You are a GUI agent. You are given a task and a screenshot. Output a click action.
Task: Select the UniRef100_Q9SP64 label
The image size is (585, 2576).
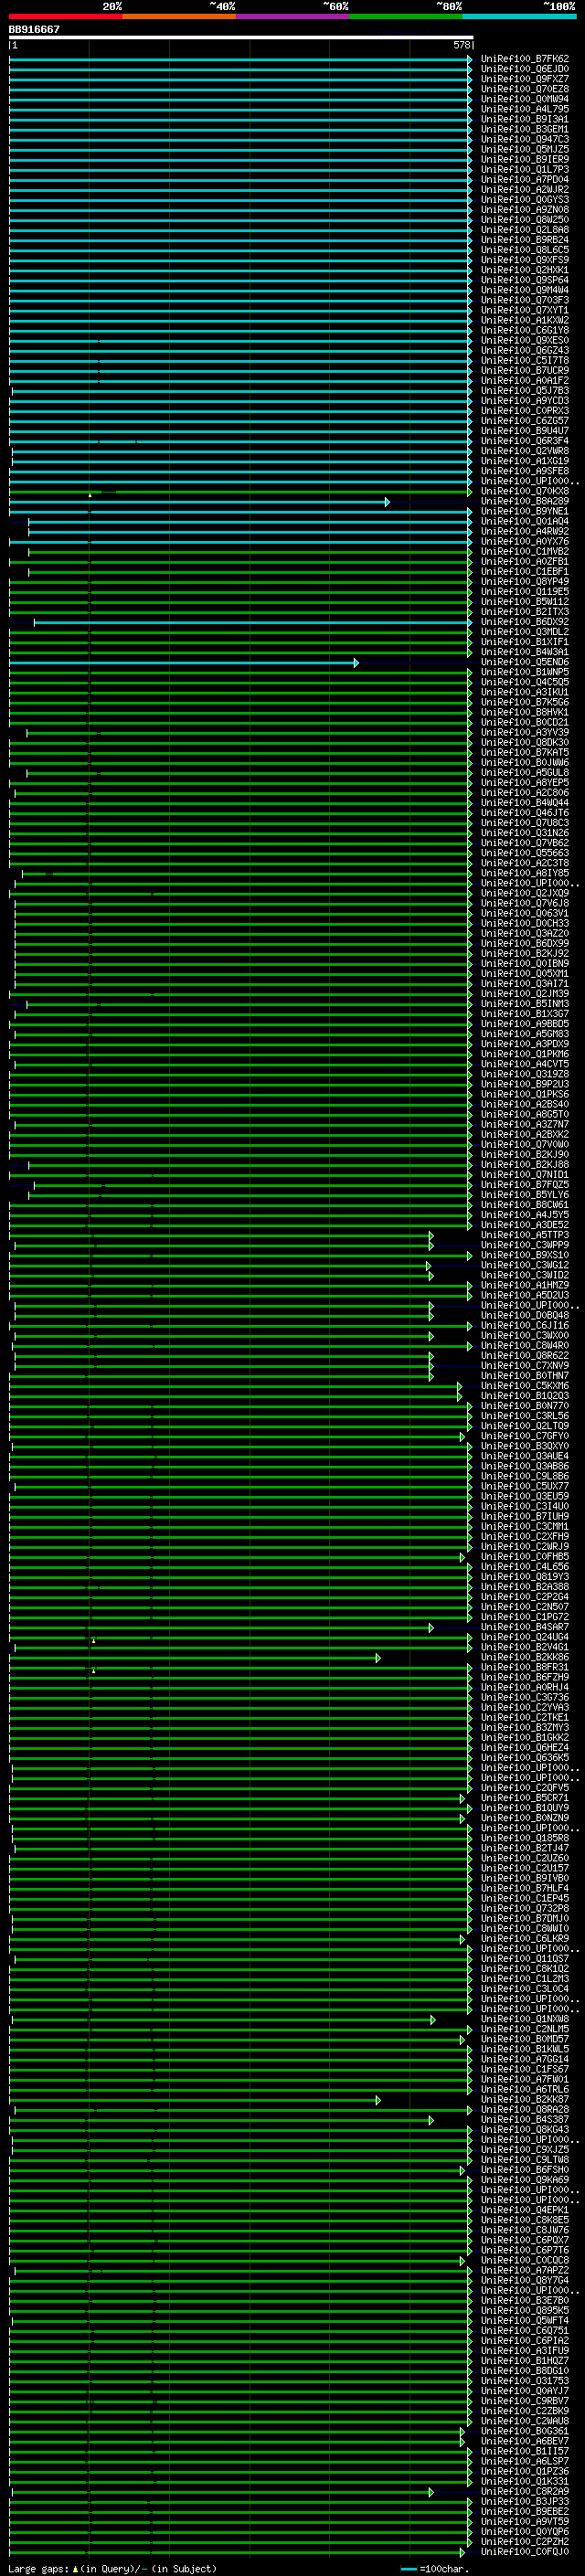(525, 280)
